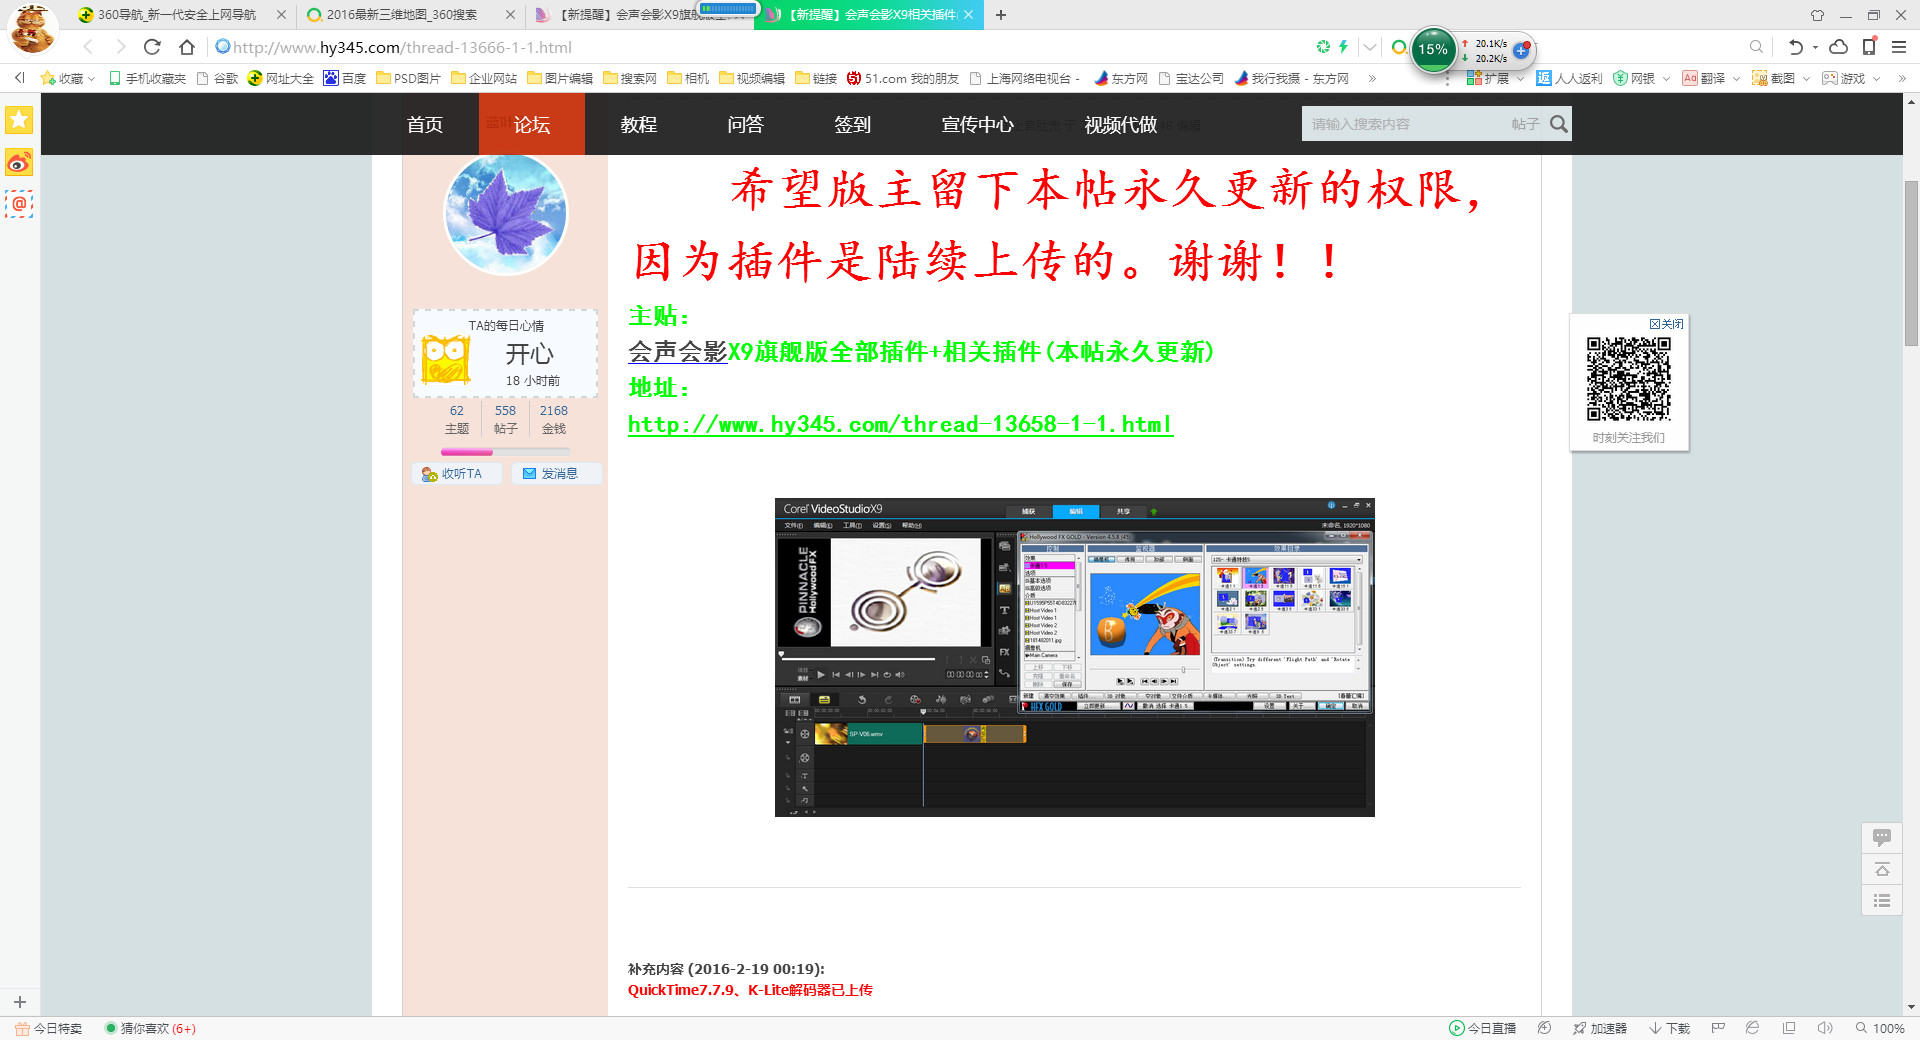Open the 论坛 nav item
This screenshot has height=1040, width=1920.
coord(532,124)
